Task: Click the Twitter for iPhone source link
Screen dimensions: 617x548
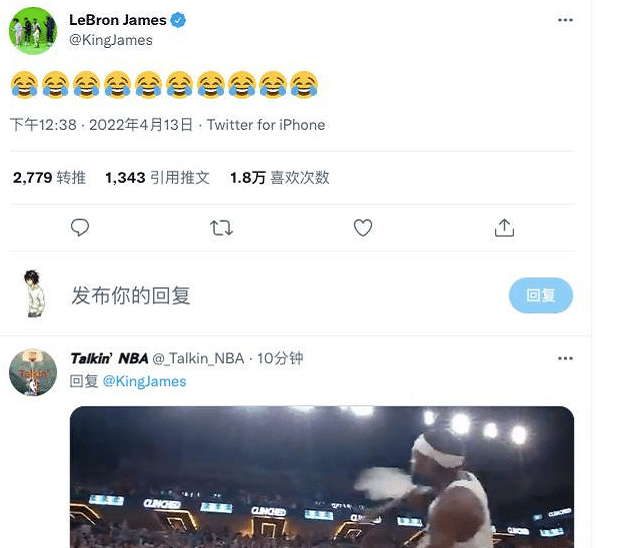Action: coord(266,125)
